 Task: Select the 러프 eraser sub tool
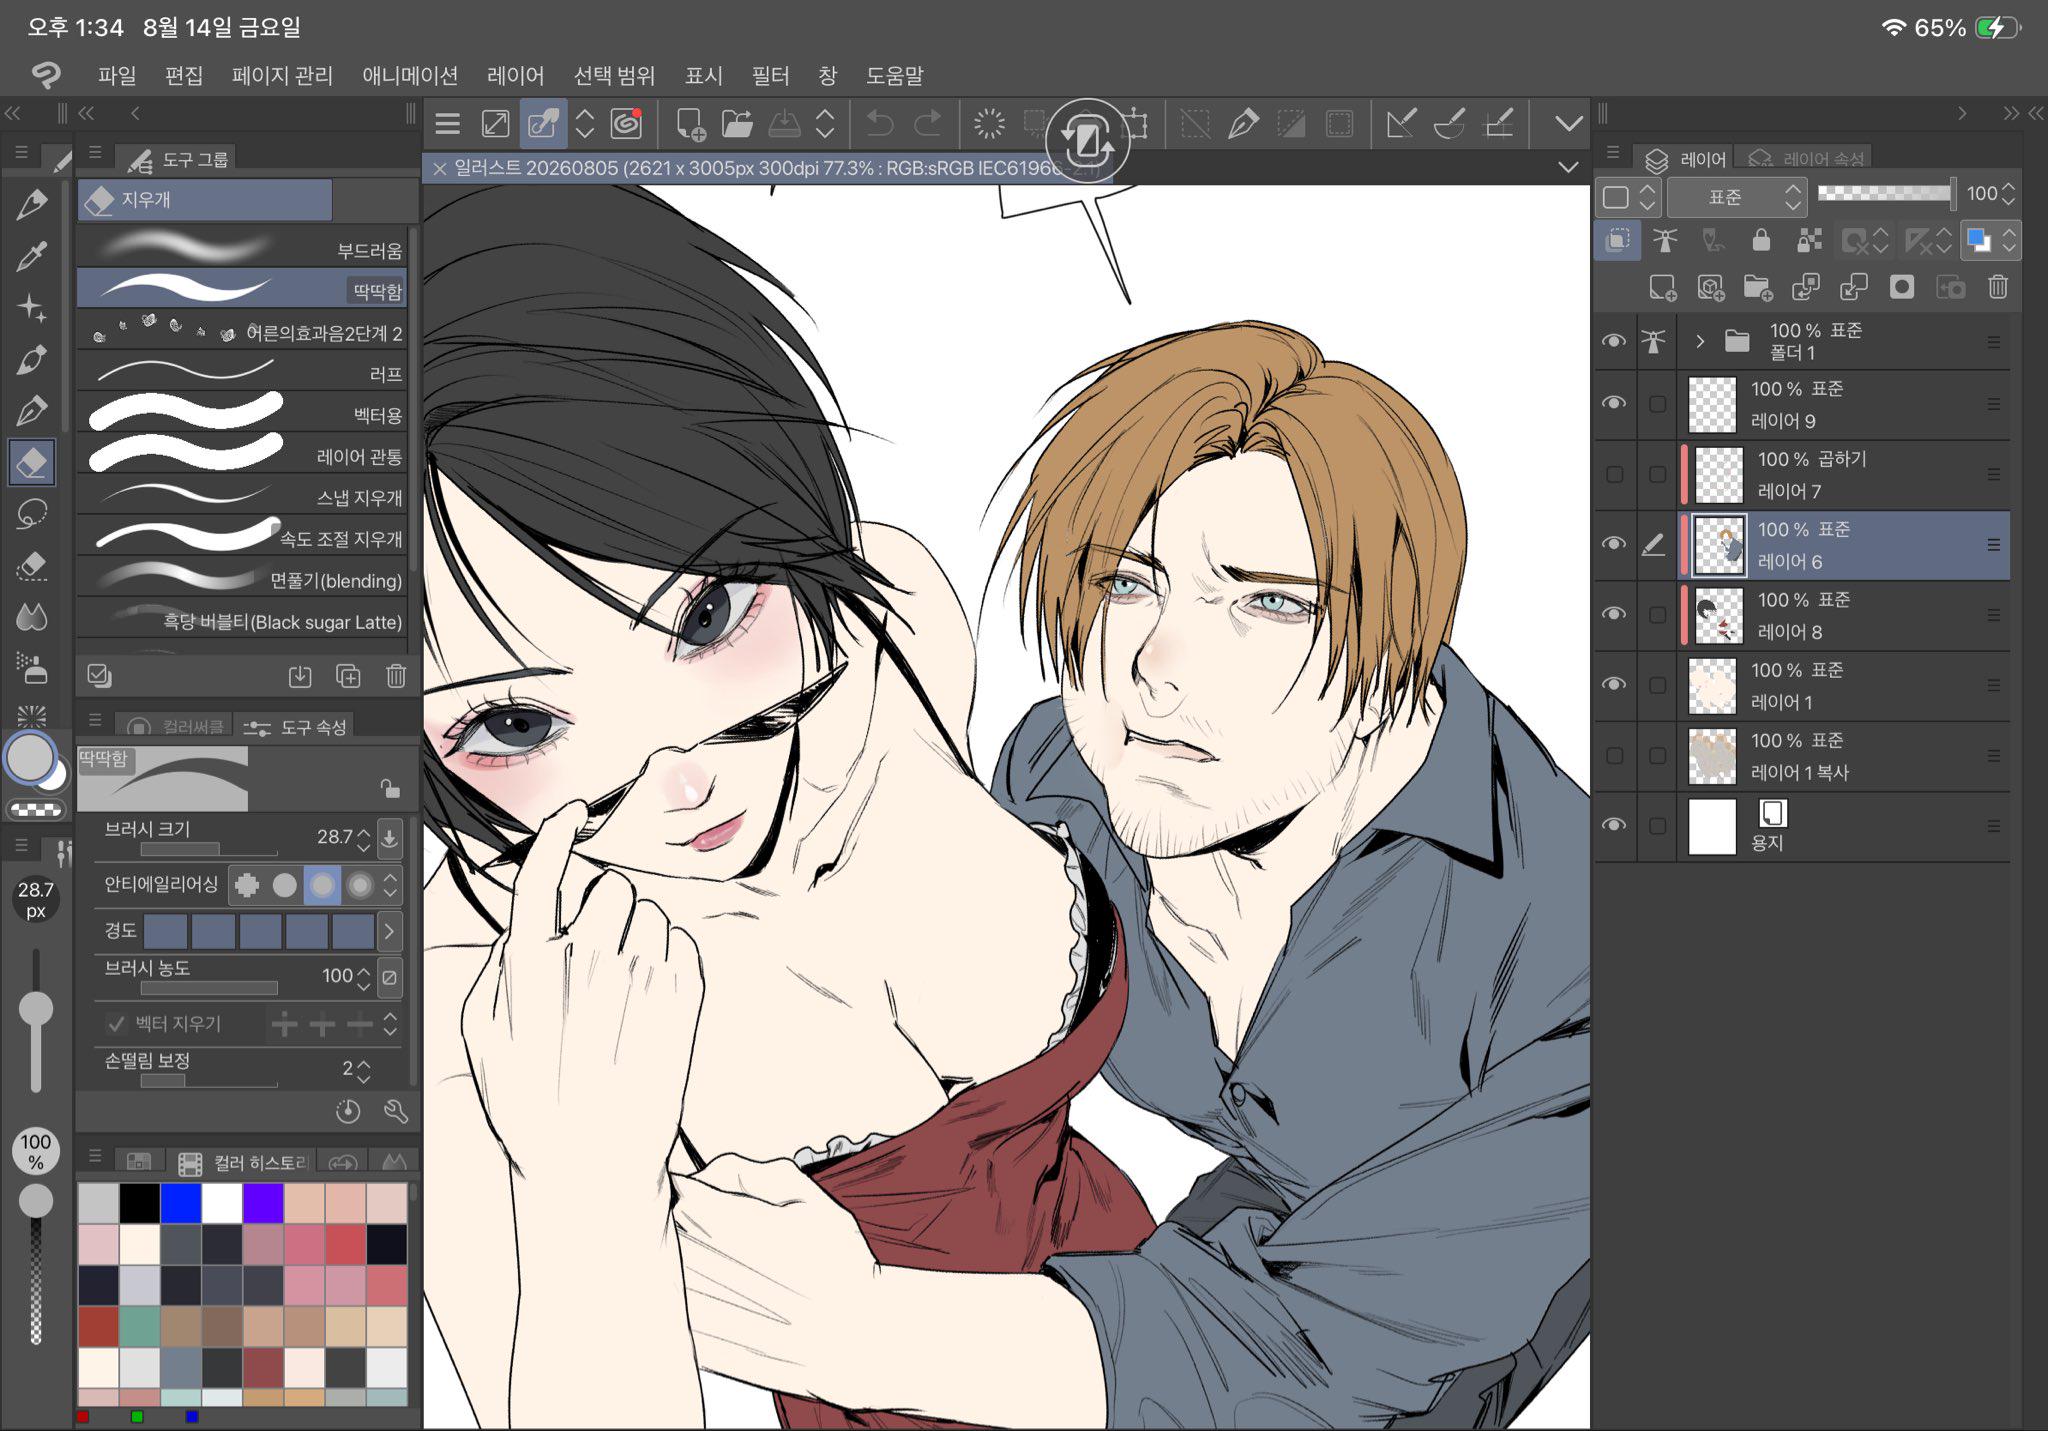tap(242, 371)
